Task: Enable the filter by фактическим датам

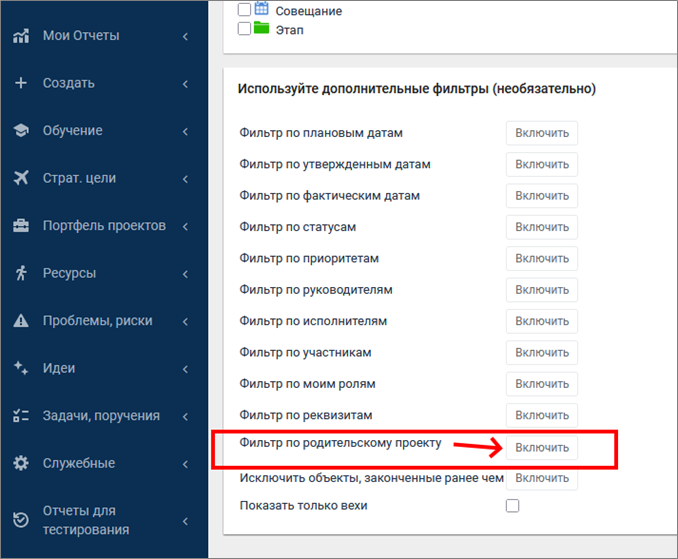Action: [x=542, y=196]
